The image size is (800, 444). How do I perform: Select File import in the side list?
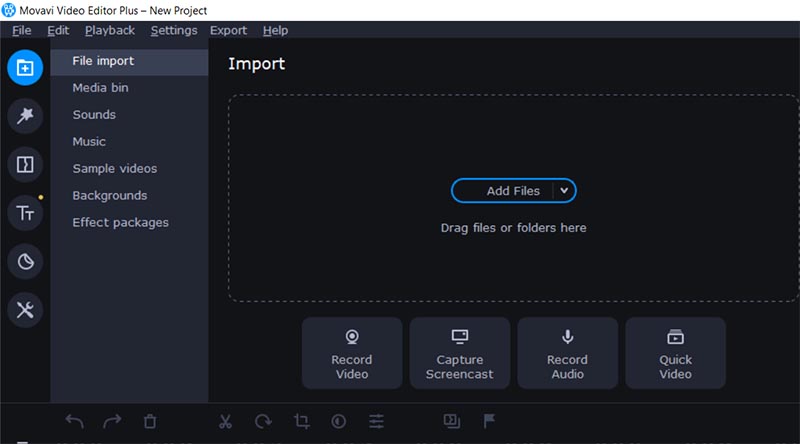(x=130, y=61)
